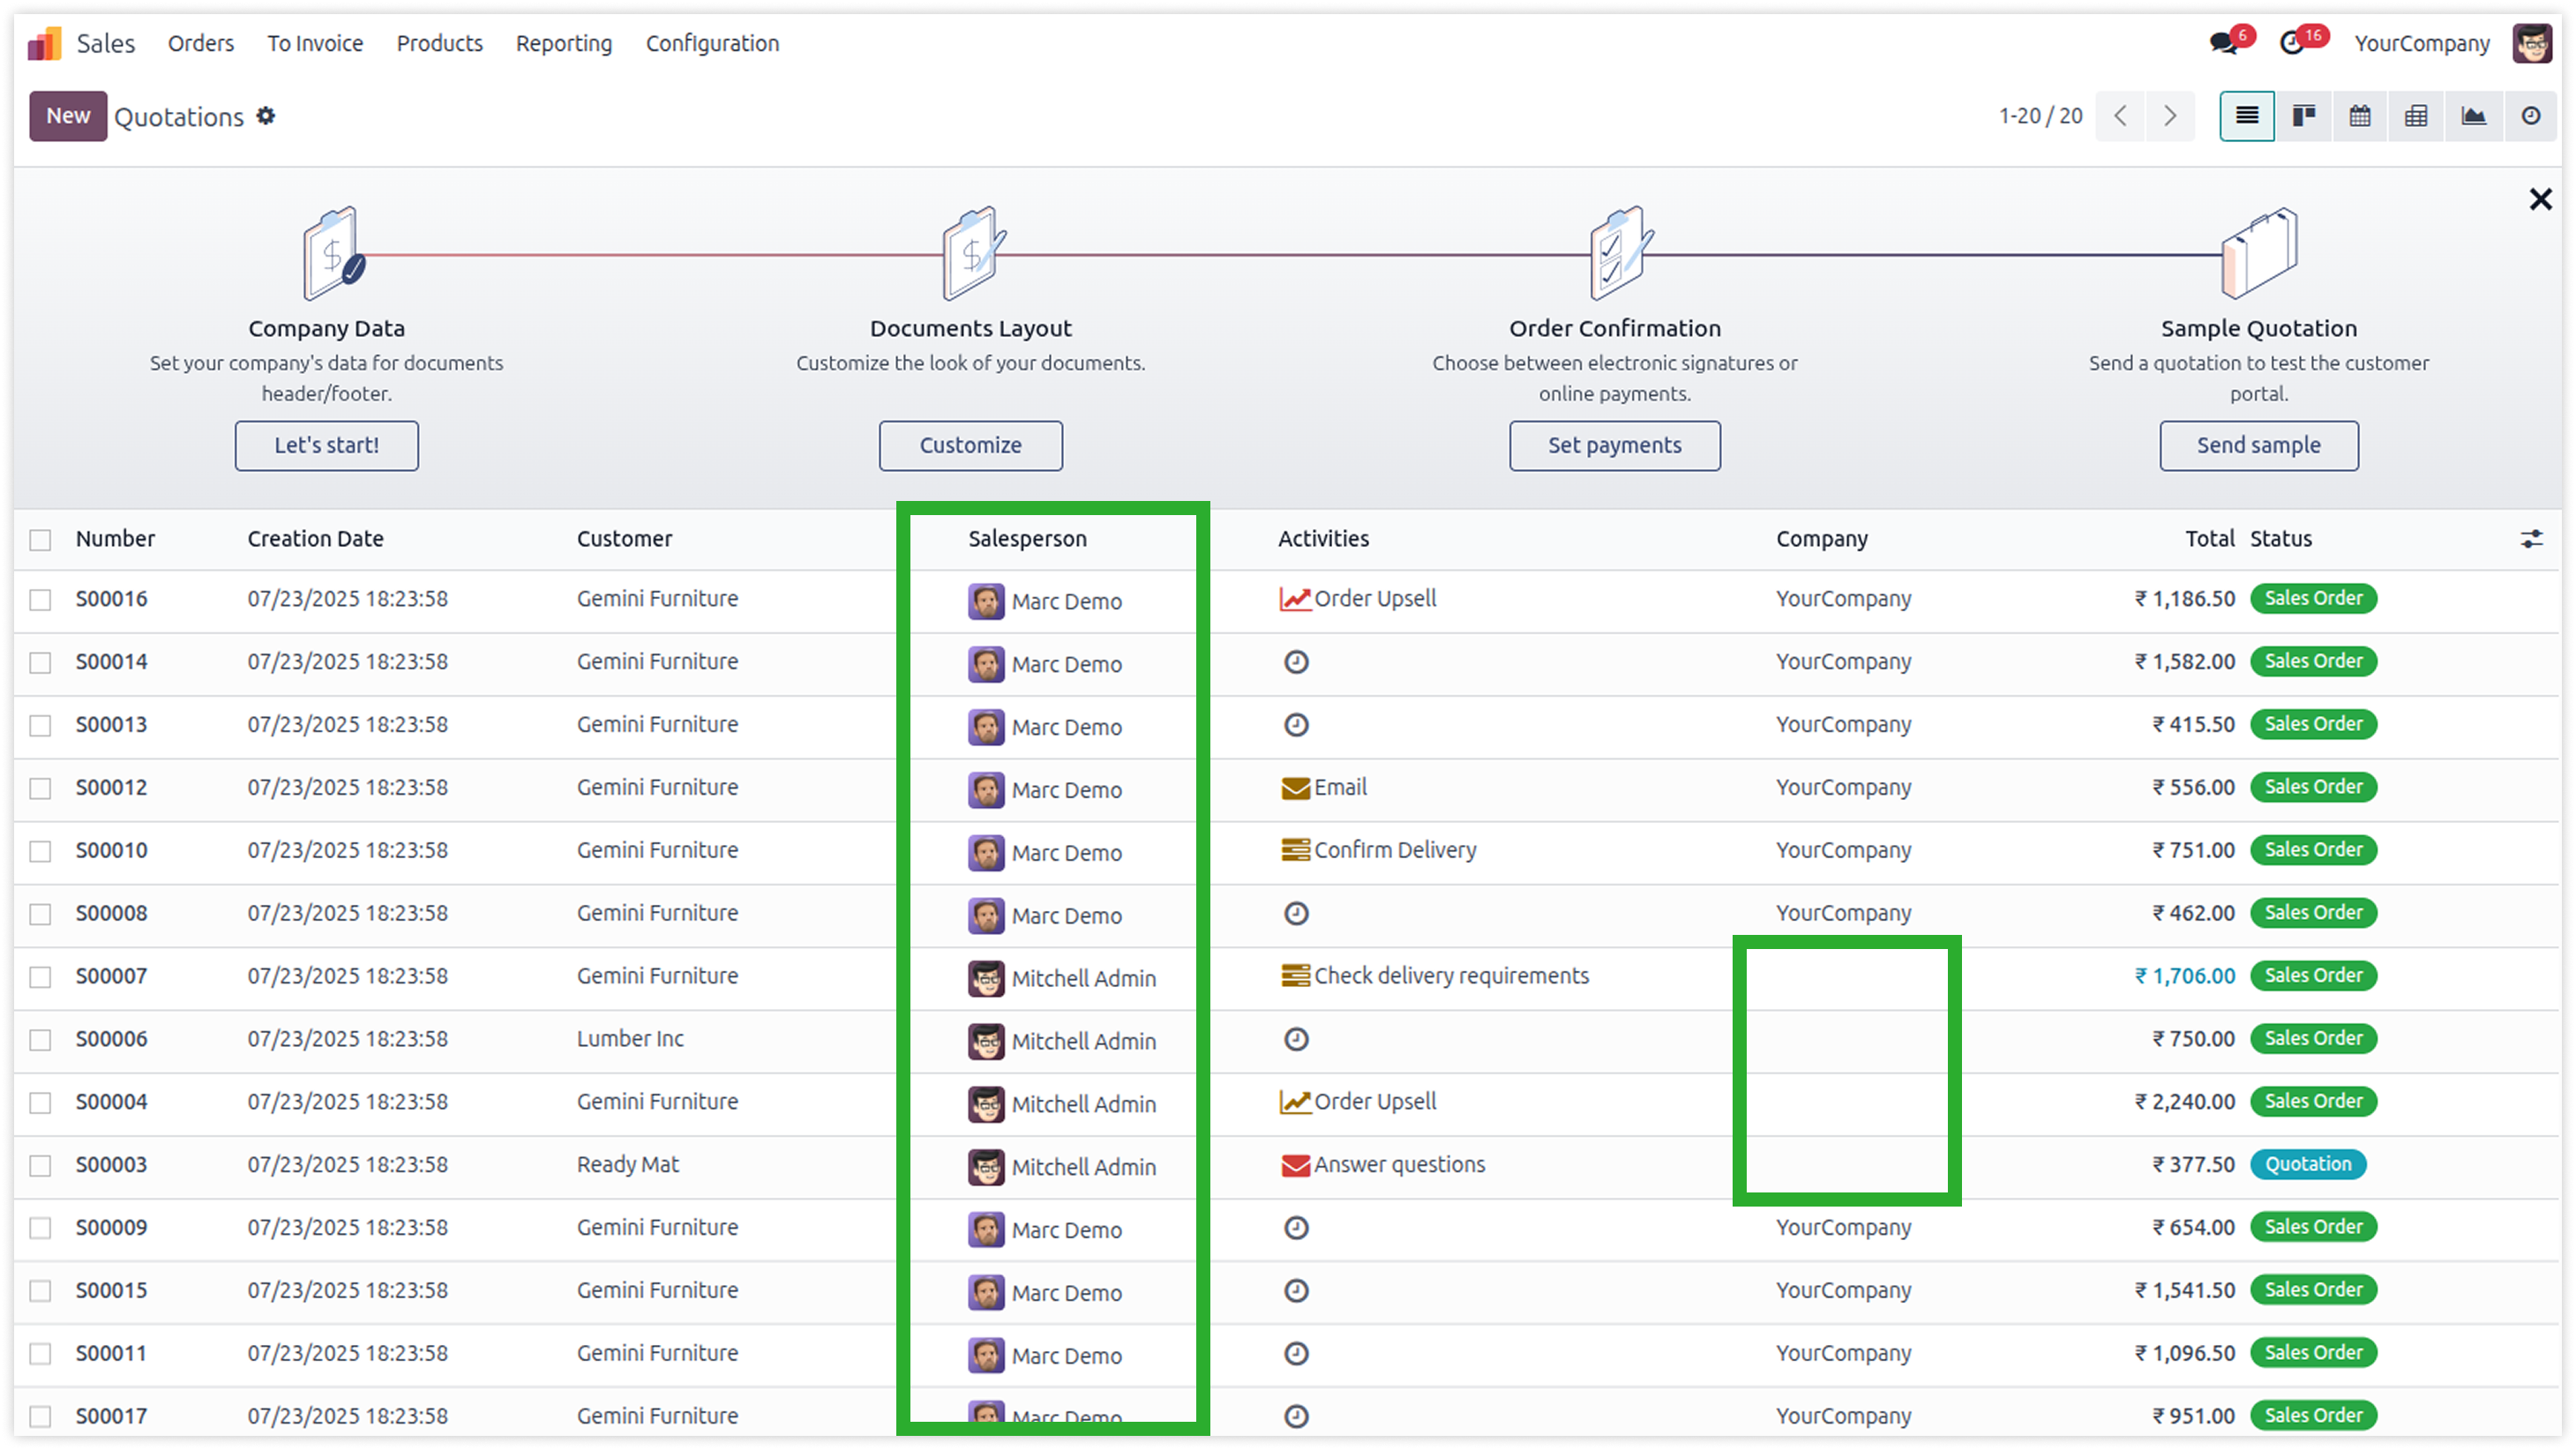Select checkbox for order S00003
Screen dimensions: 2576x1450
[x=40, y=1166]
